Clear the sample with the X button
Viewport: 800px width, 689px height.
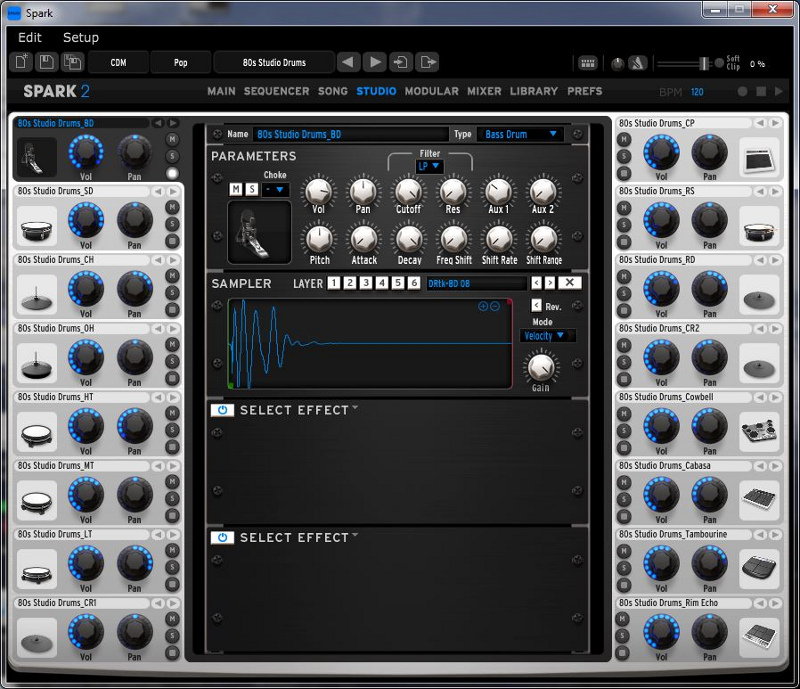(x=569, y=282)
